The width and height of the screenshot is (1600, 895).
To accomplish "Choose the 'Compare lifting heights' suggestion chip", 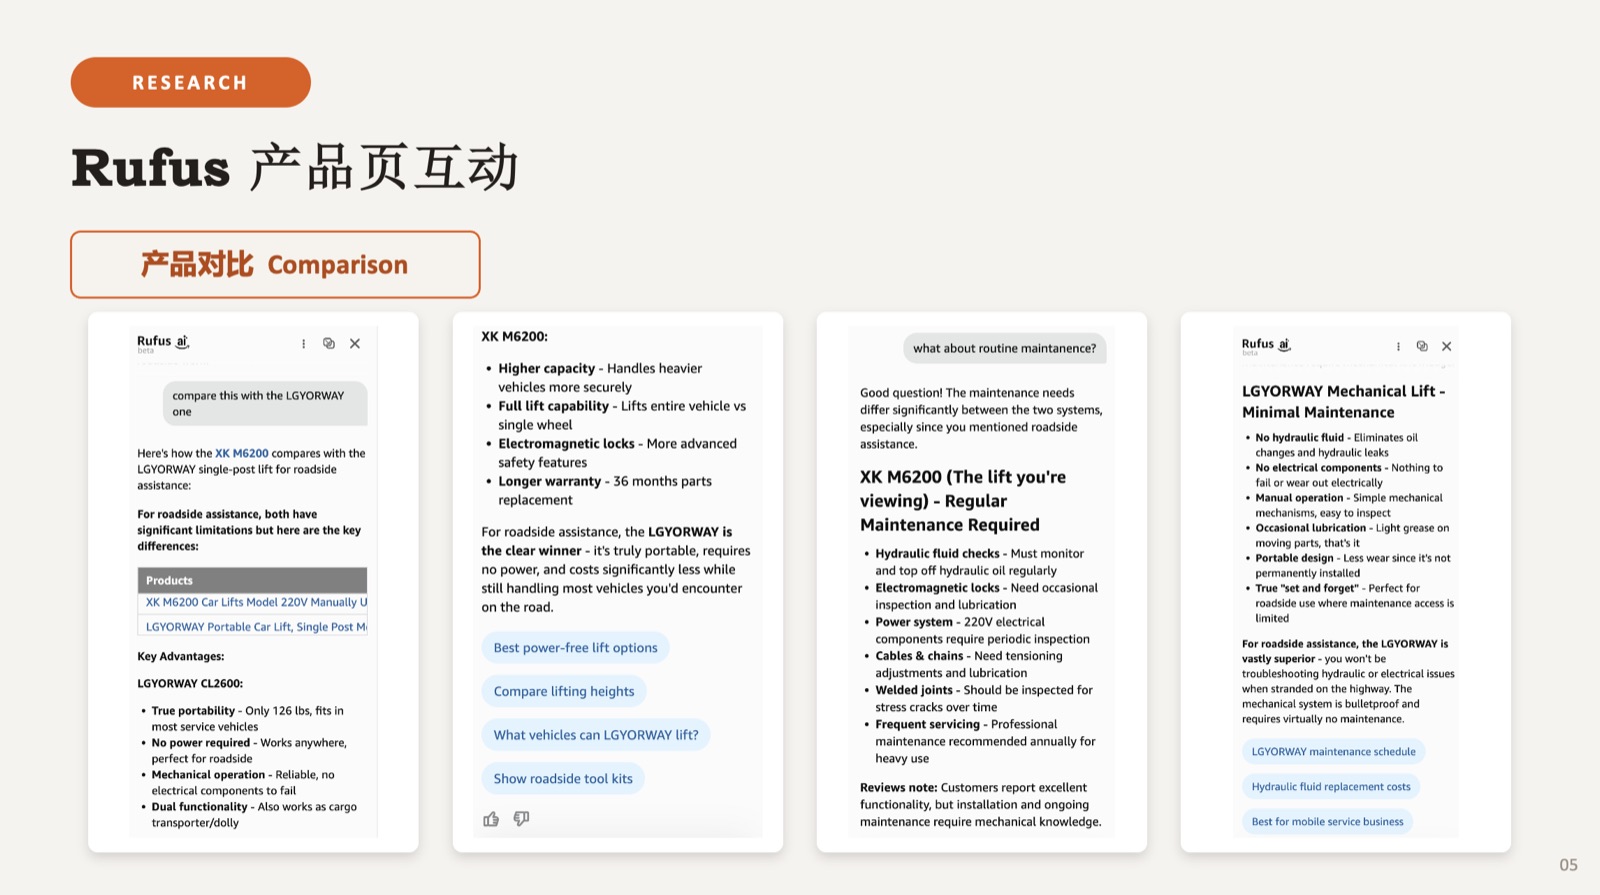I will [564, 691].
